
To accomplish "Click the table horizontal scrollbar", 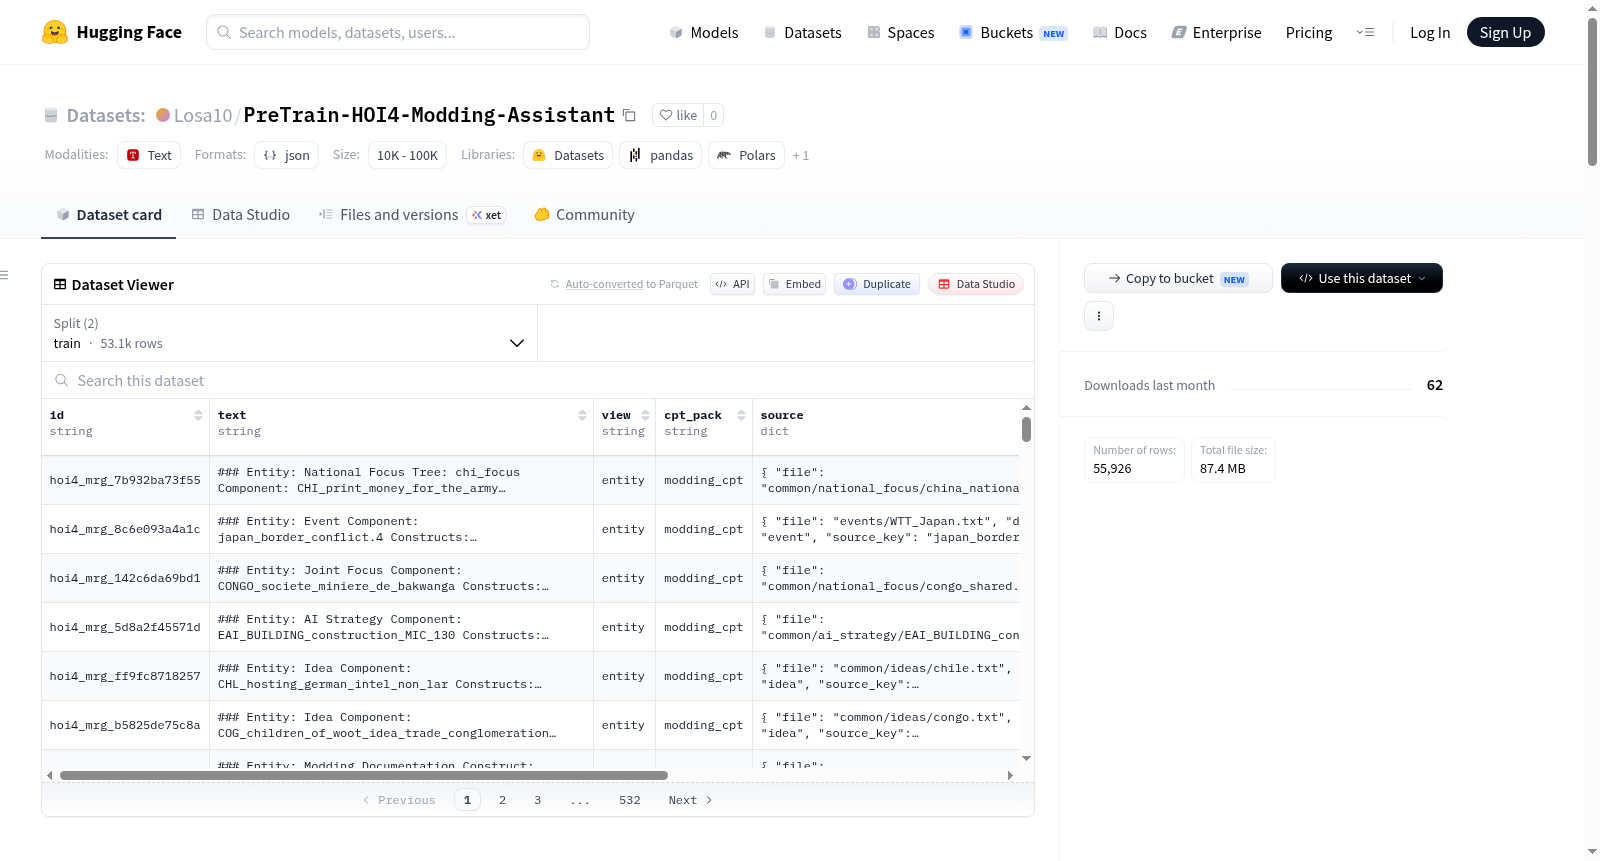I will [x=364, y=775].
